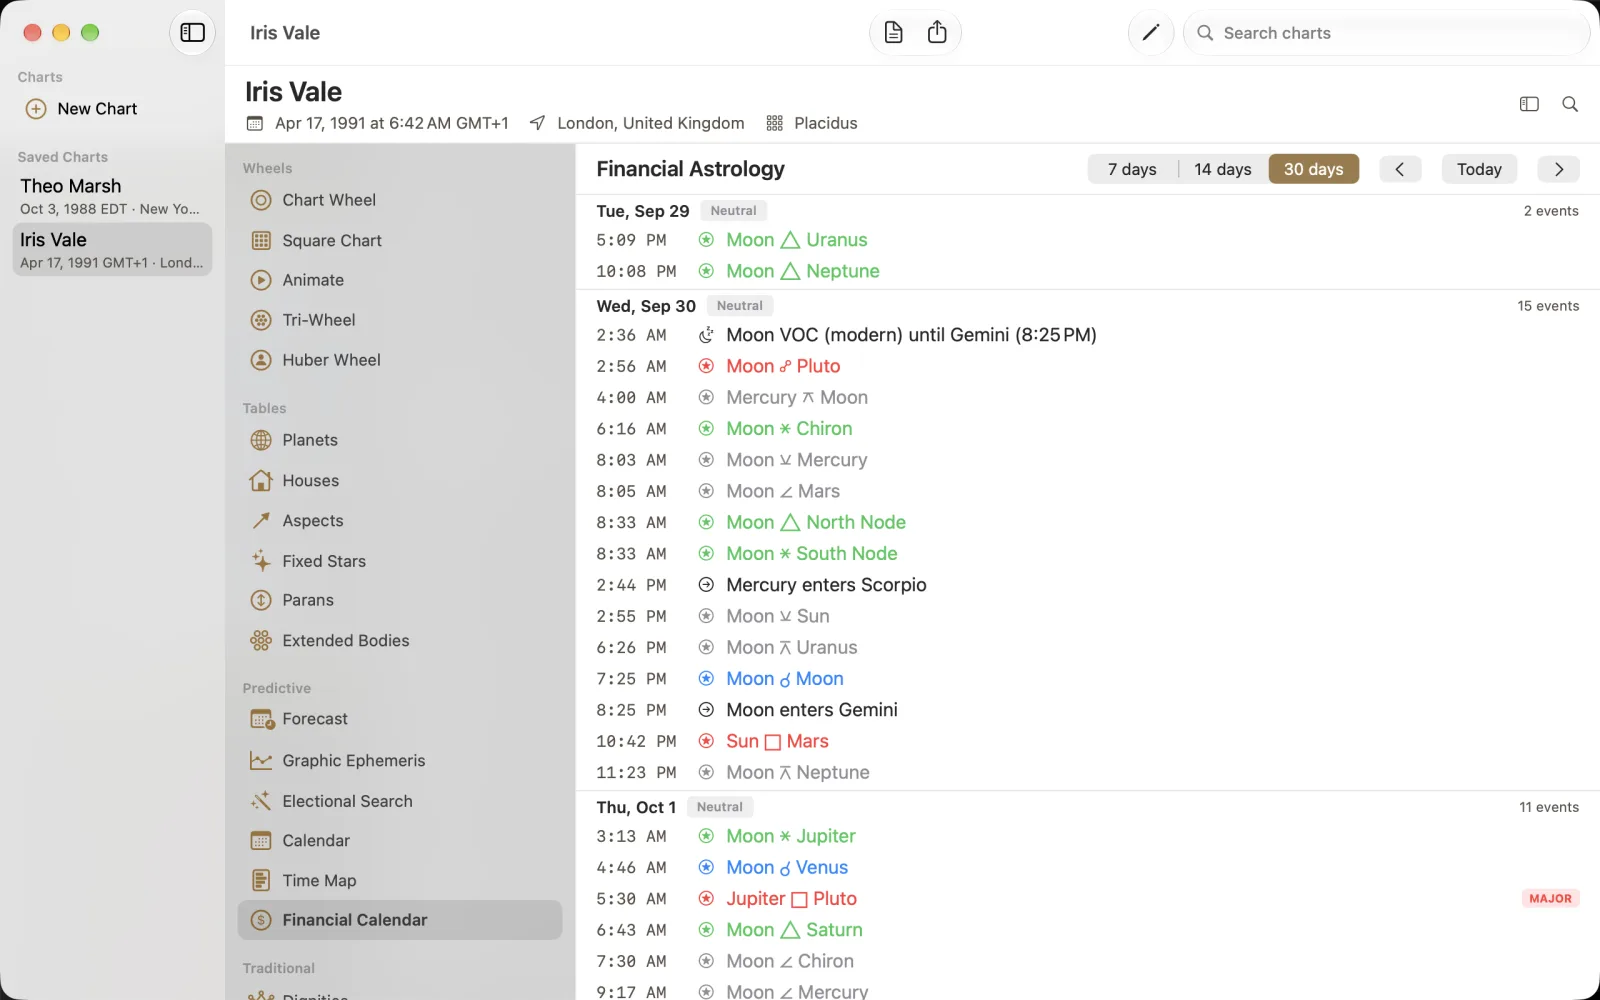1600x1000 pixels.
Task: Go to previous period with left chevron
Action: click(1400, 169)
